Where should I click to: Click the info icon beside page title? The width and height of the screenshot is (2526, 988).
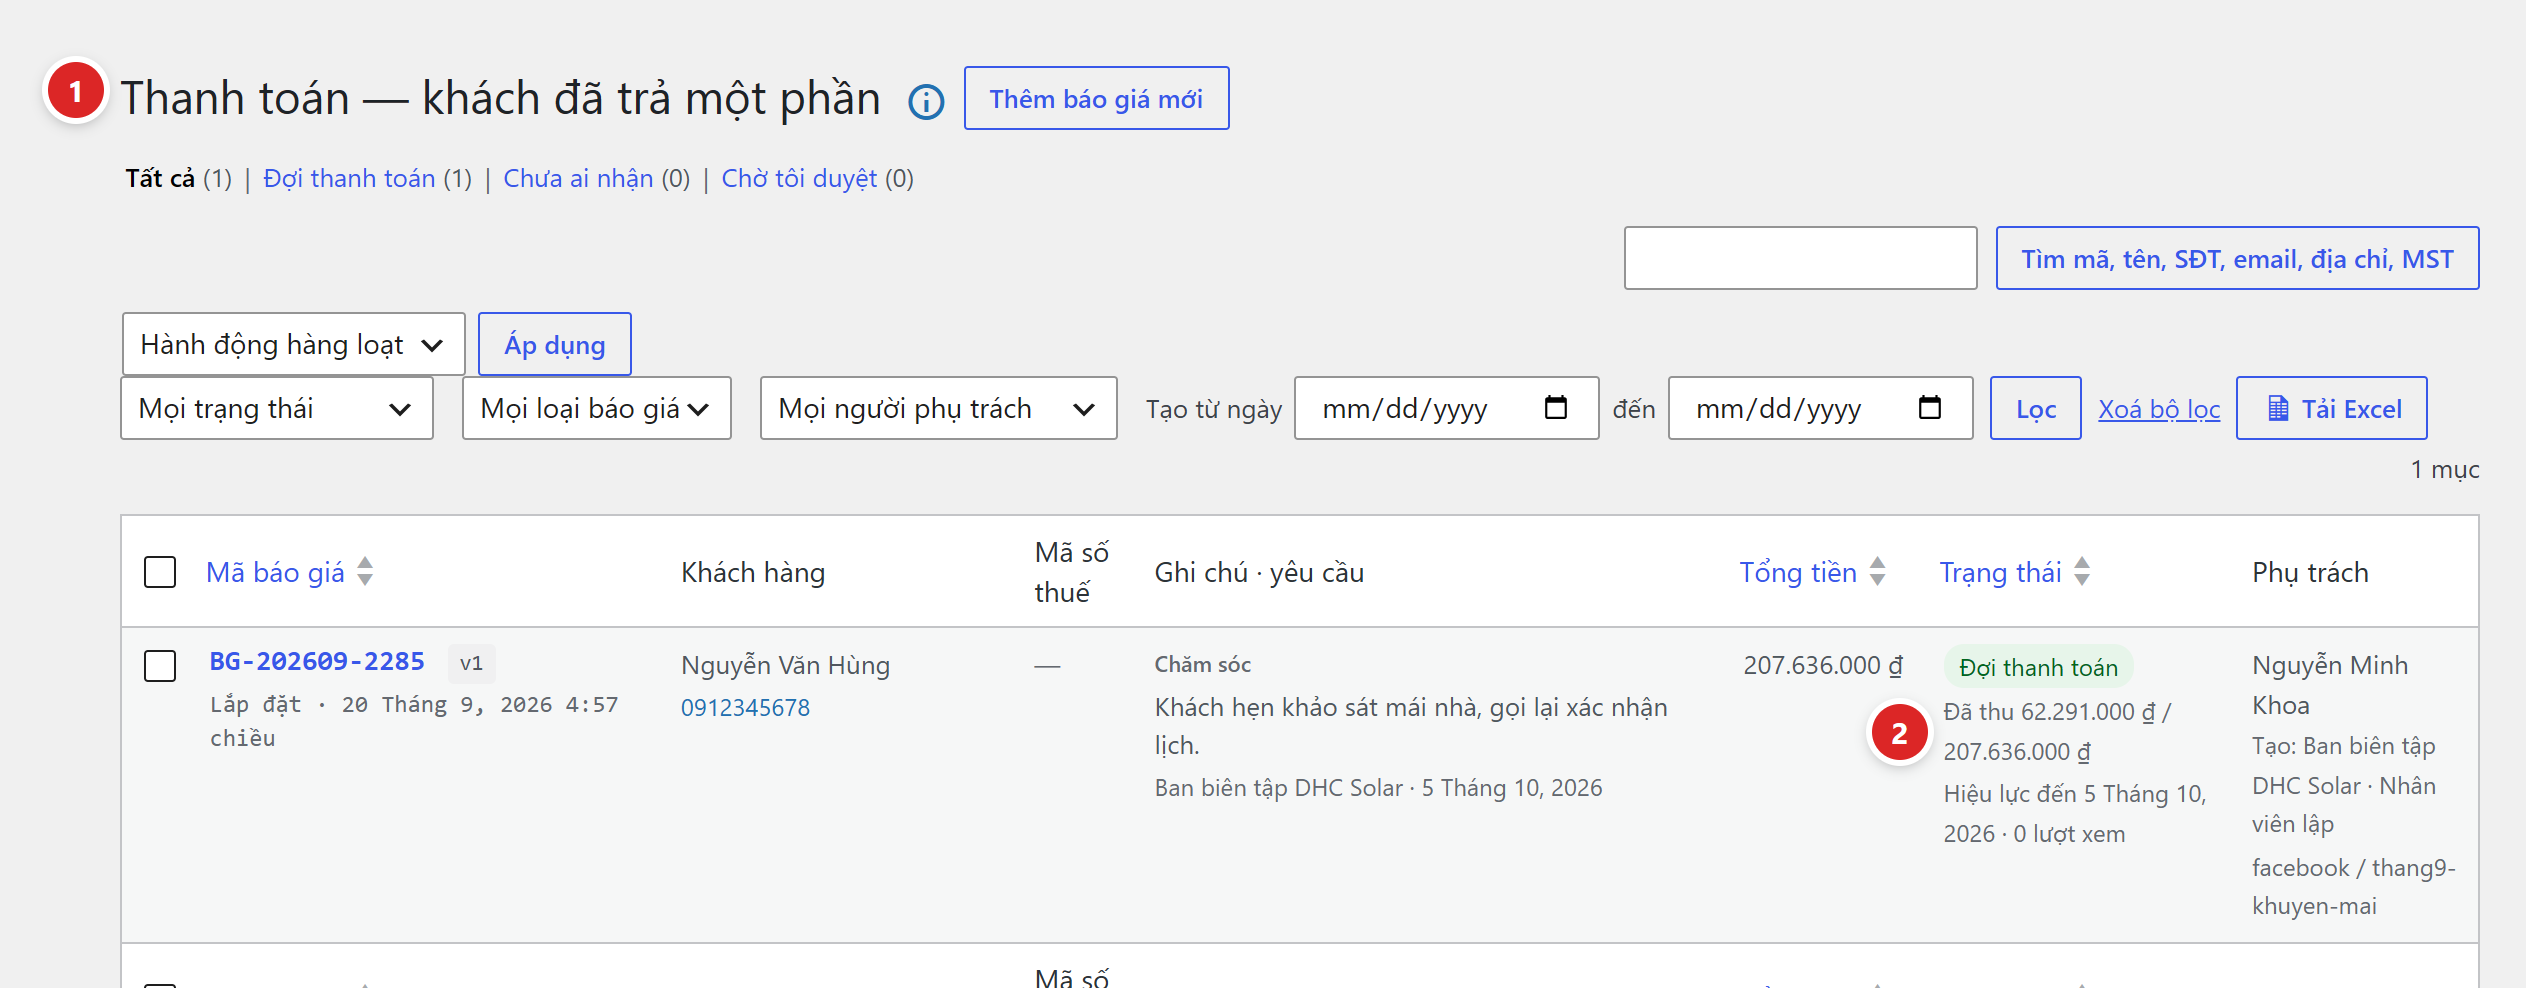point(926,101)
